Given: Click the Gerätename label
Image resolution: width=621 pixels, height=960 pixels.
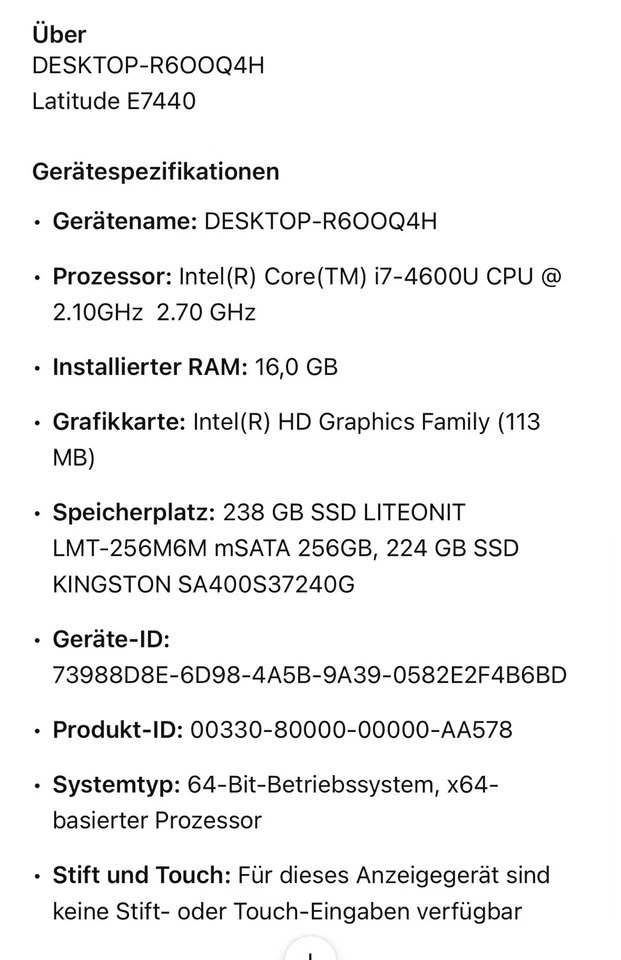Looking at the screenshot, I should point(124,221).
